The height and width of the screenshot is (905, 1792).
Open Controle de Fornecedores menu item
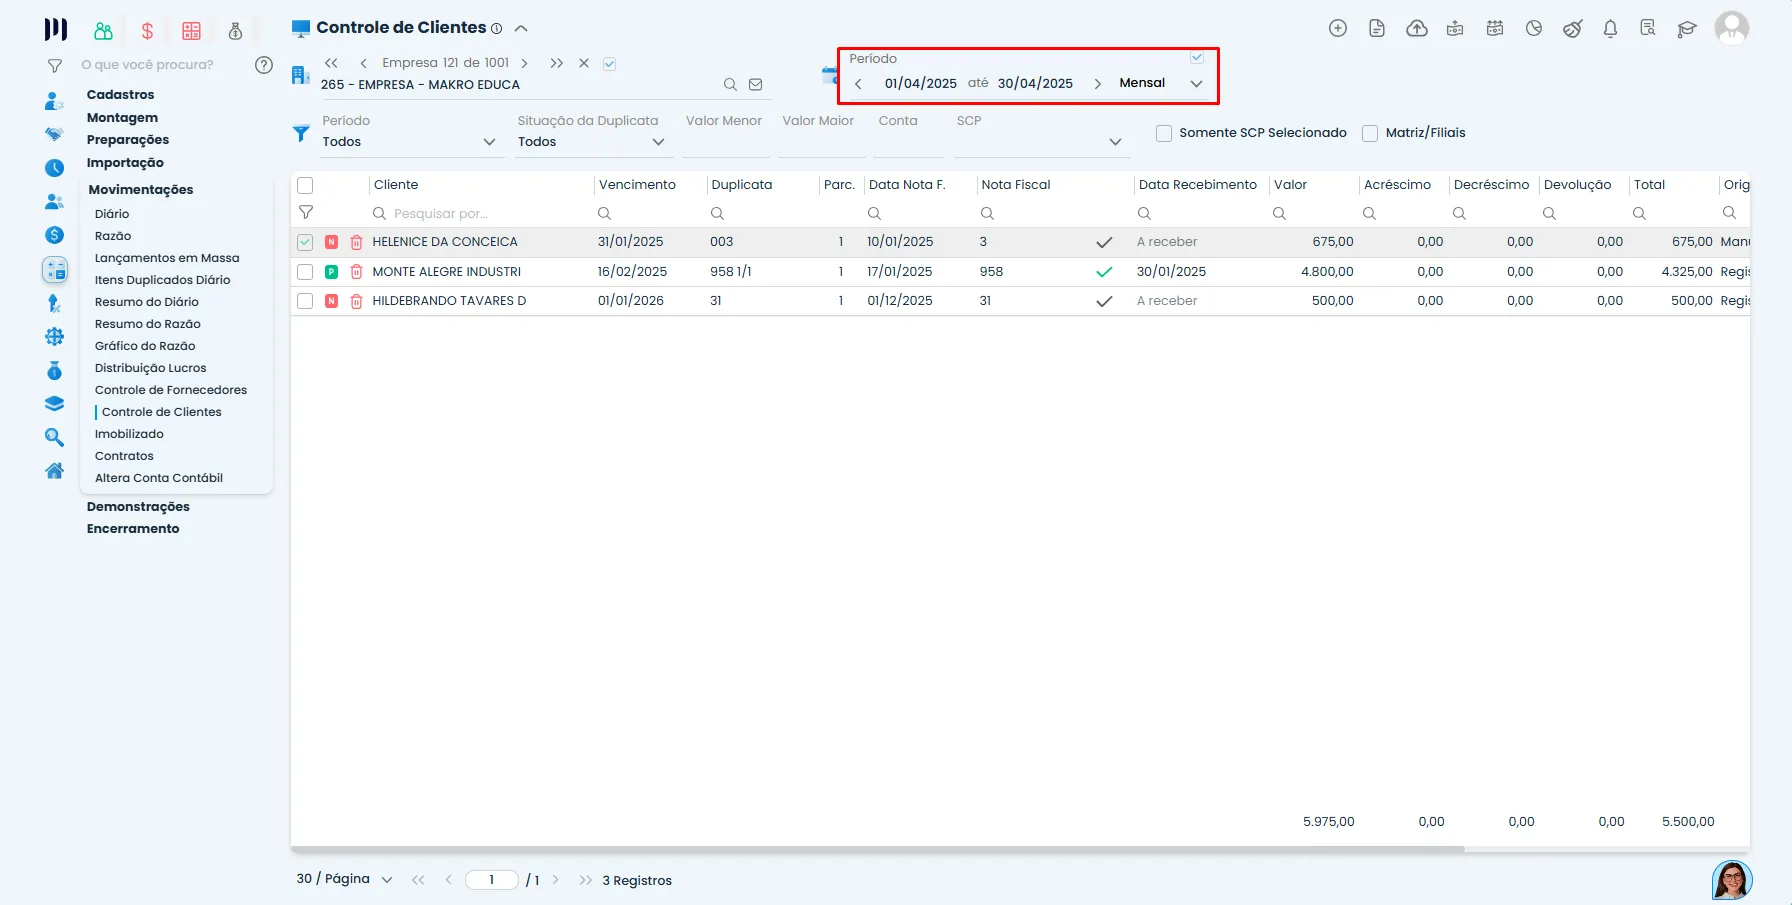pos(171,390)
